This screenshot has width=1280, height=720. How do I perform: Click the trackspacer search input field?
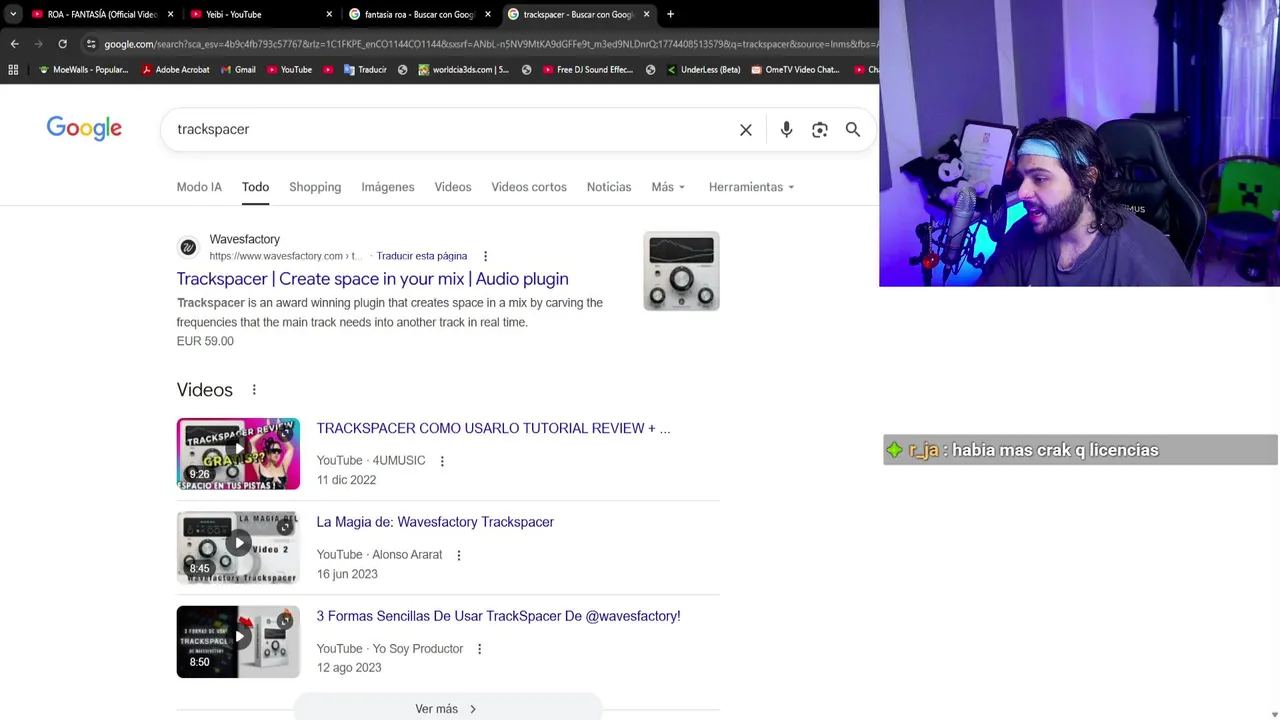[x=450, y=129]
